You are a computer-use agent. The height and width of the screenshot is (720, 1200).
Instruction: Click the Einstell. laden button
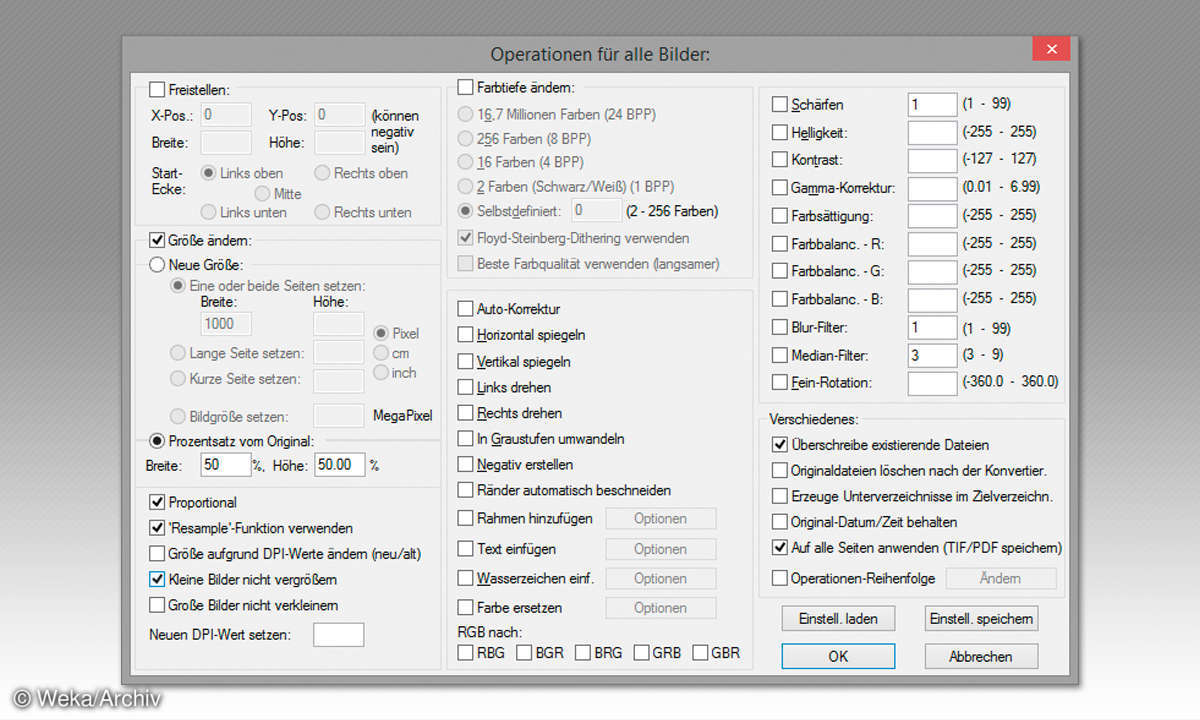click(838, 619)
